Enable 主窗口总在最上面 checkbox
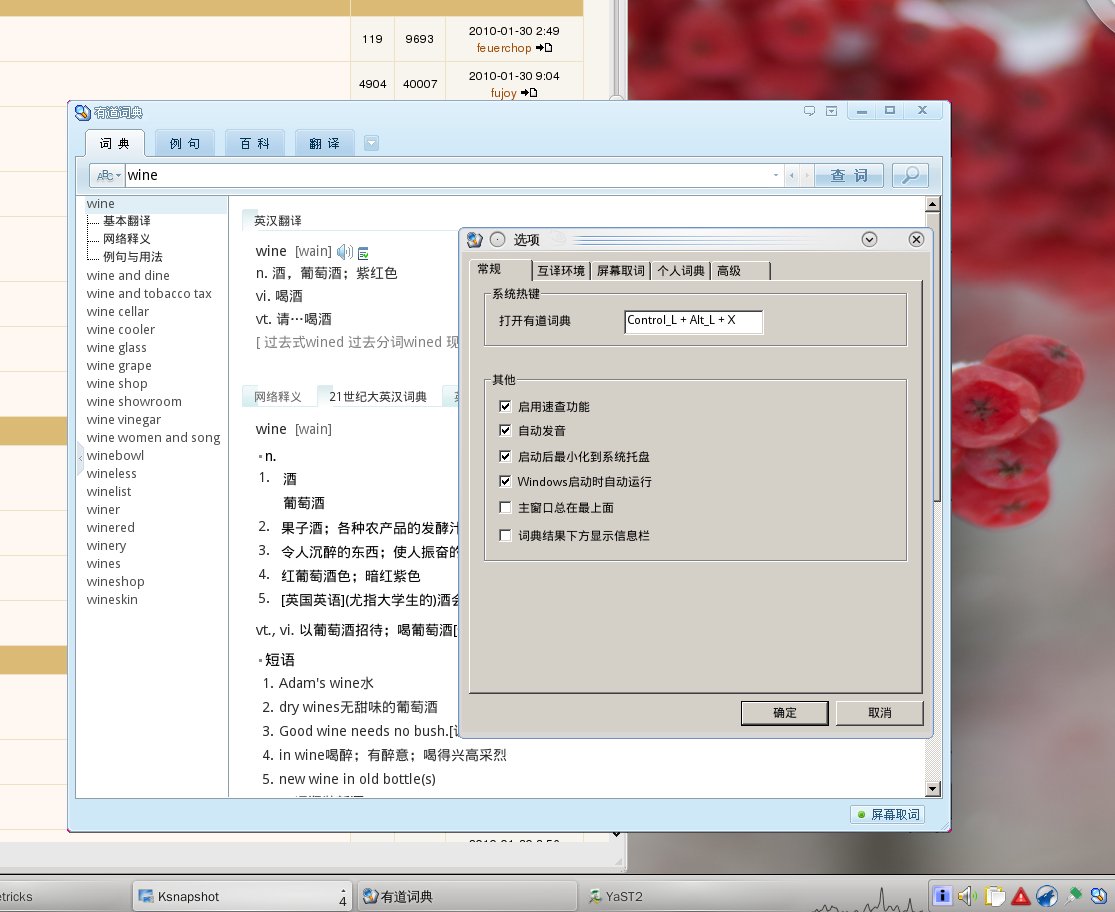 click(x=505, y=508)
